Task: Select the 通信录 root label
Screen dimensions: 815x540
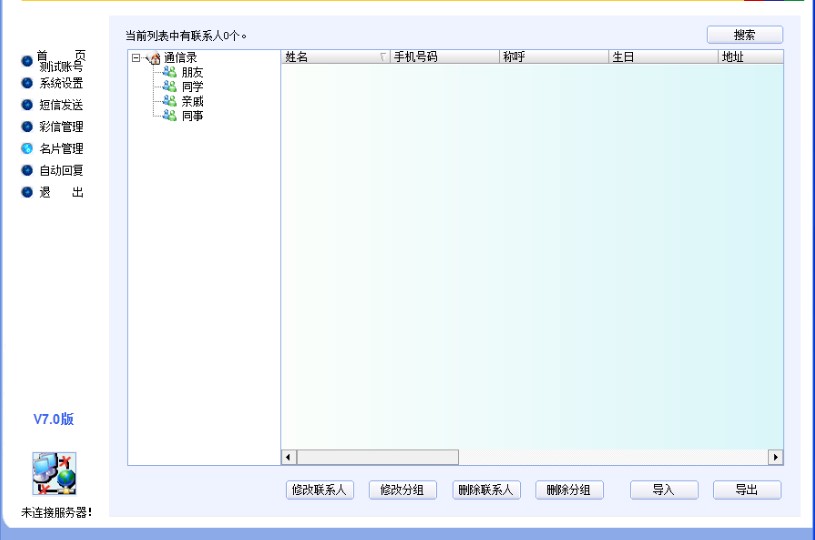Action: tap(180, 58)
